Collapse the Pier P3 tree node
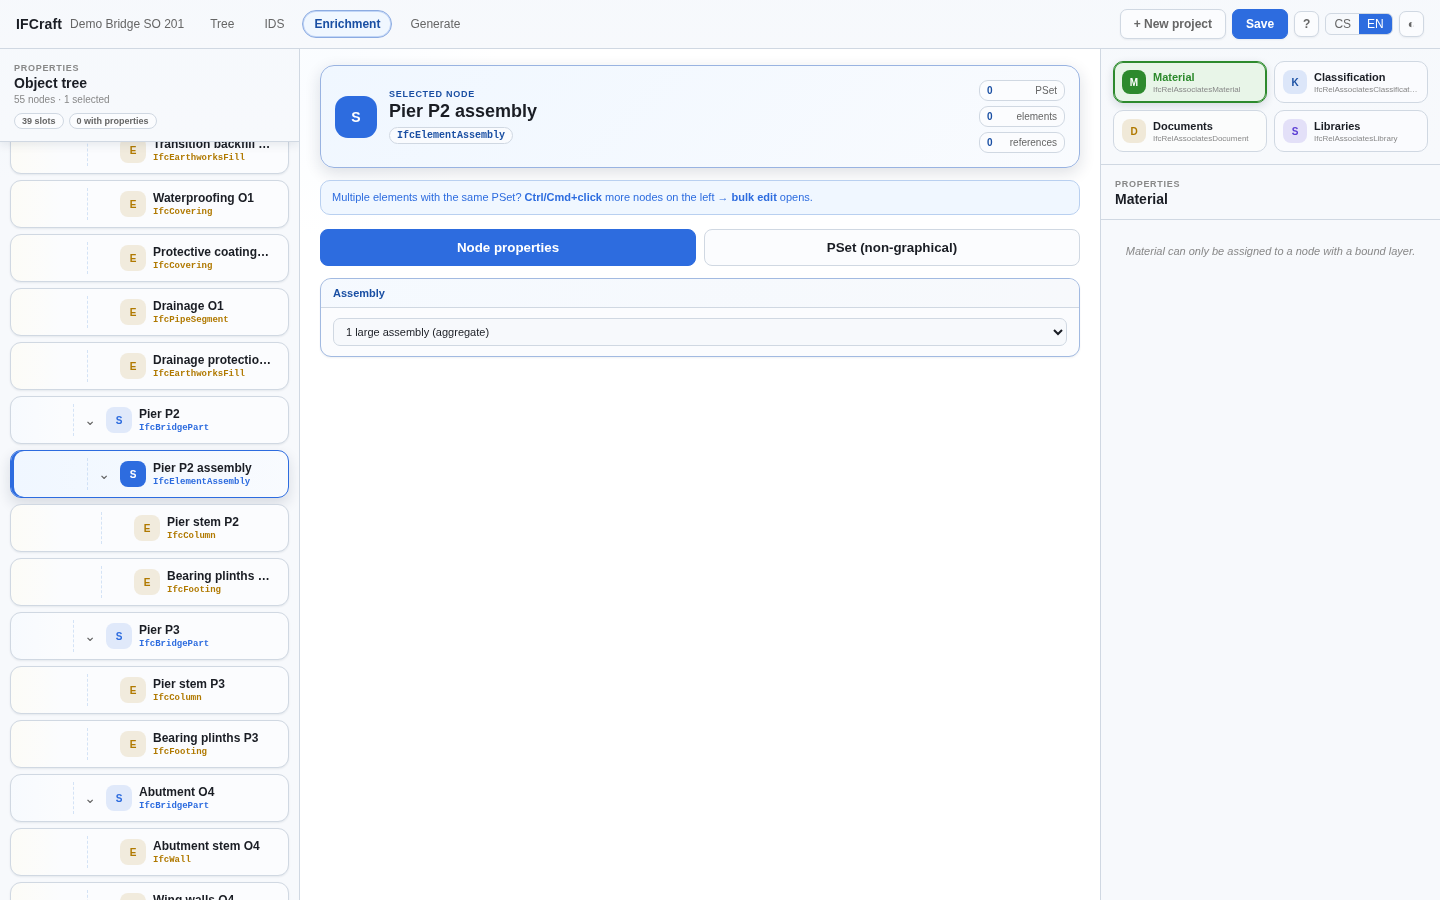The height and width of the screenshot is (900, 1440). [x=90, y=637]
